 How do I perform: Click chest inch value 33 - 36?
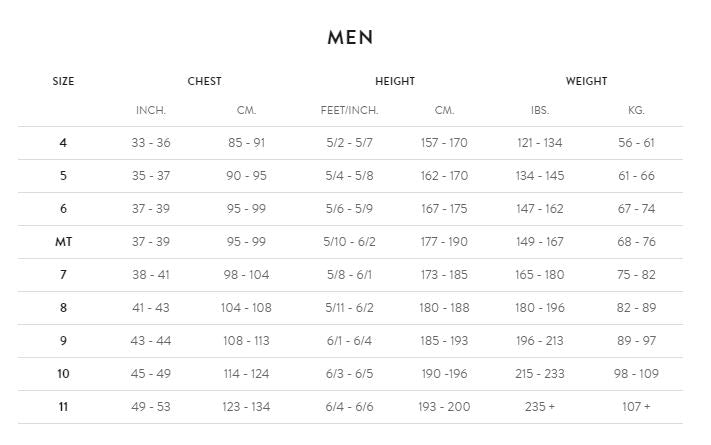[151, 143]
